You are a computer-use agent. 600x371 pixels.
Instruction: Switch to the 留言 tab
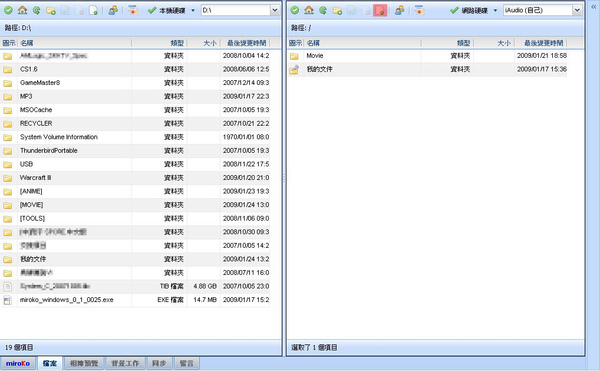coord(186,363)
